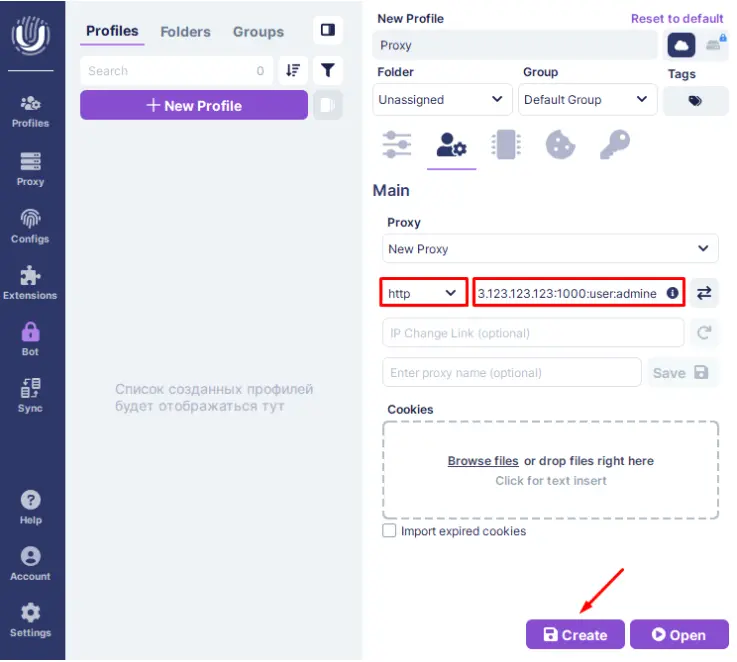Expand the Folder Unassigned dropdown
This screenshot has height=662, width=737.
(443, 100)
